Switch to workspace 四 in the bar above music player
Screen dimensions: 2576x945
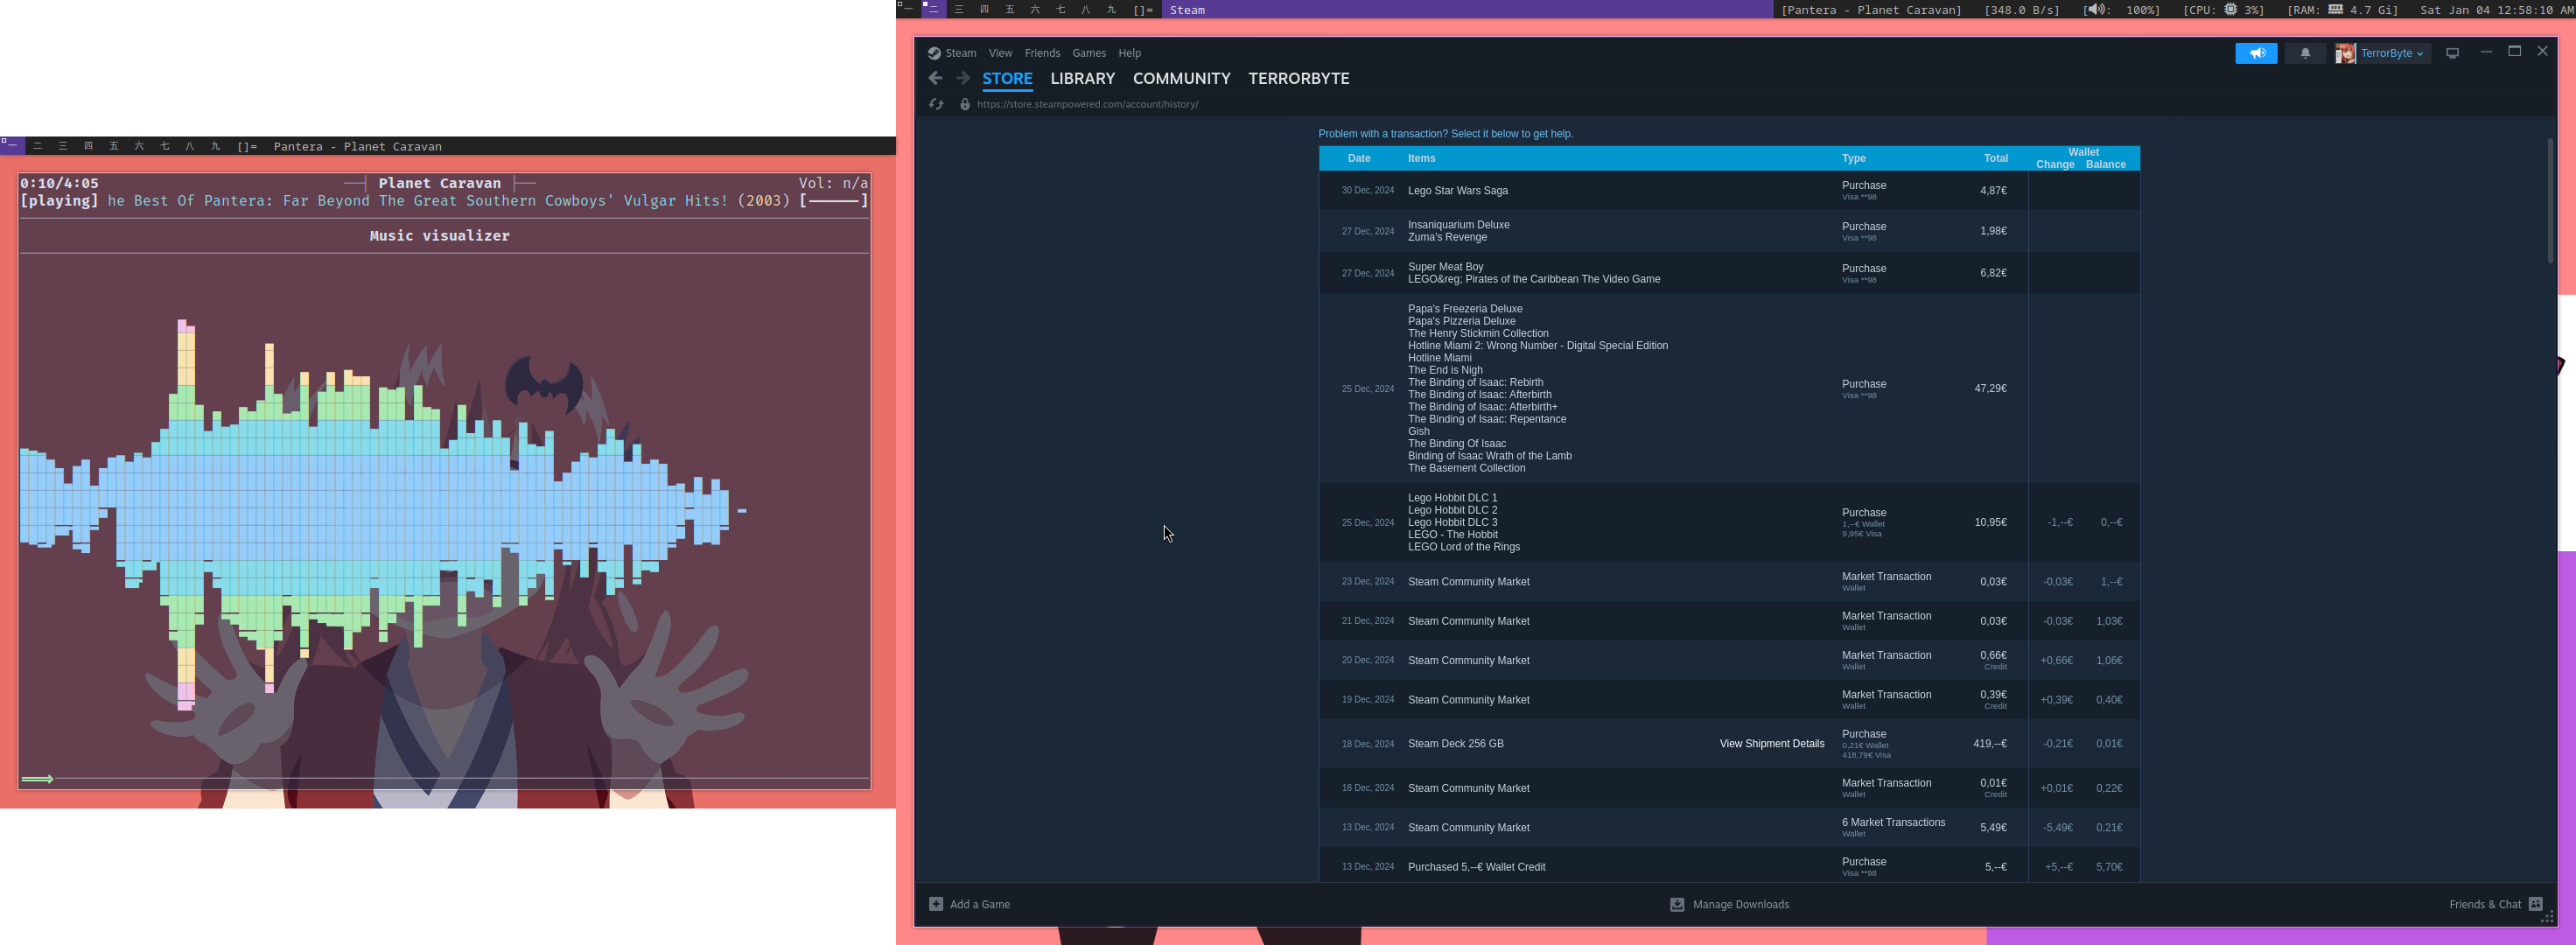point(88,146)
